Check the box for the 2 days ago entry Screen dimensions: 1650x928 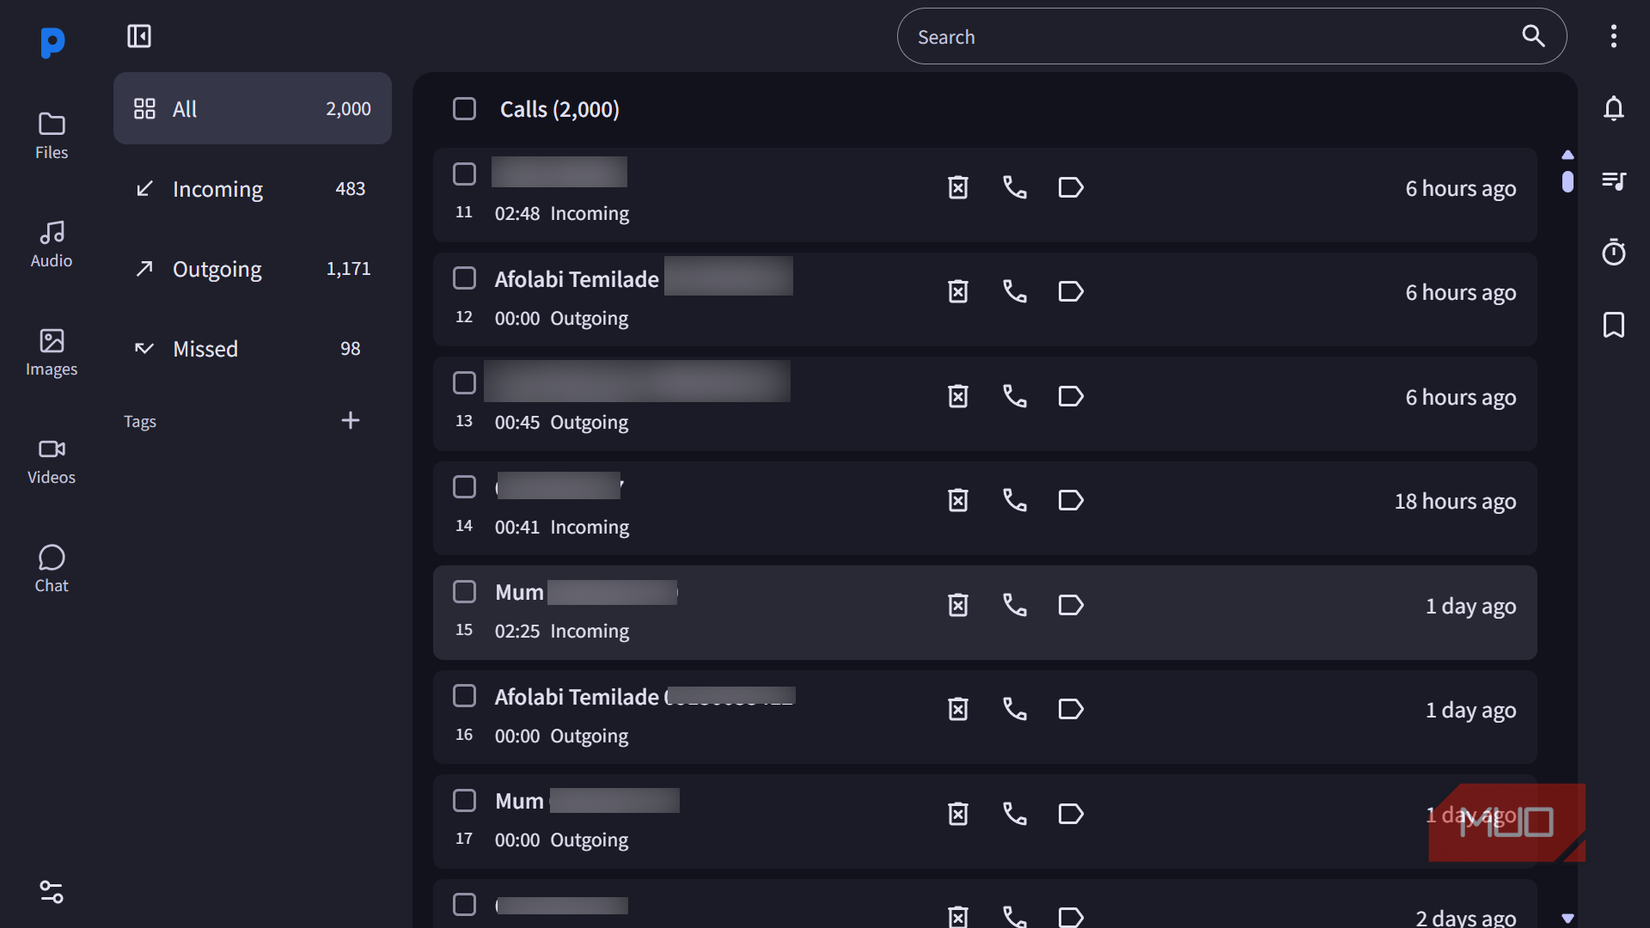[464, 905]
